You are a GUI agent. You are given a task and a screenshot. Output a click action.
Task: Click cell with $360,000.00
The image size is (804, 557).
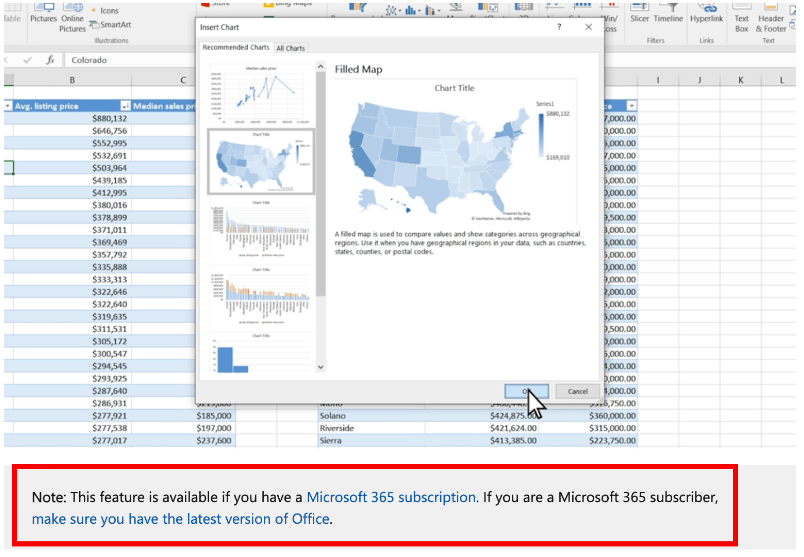click(x=589, y=415)
